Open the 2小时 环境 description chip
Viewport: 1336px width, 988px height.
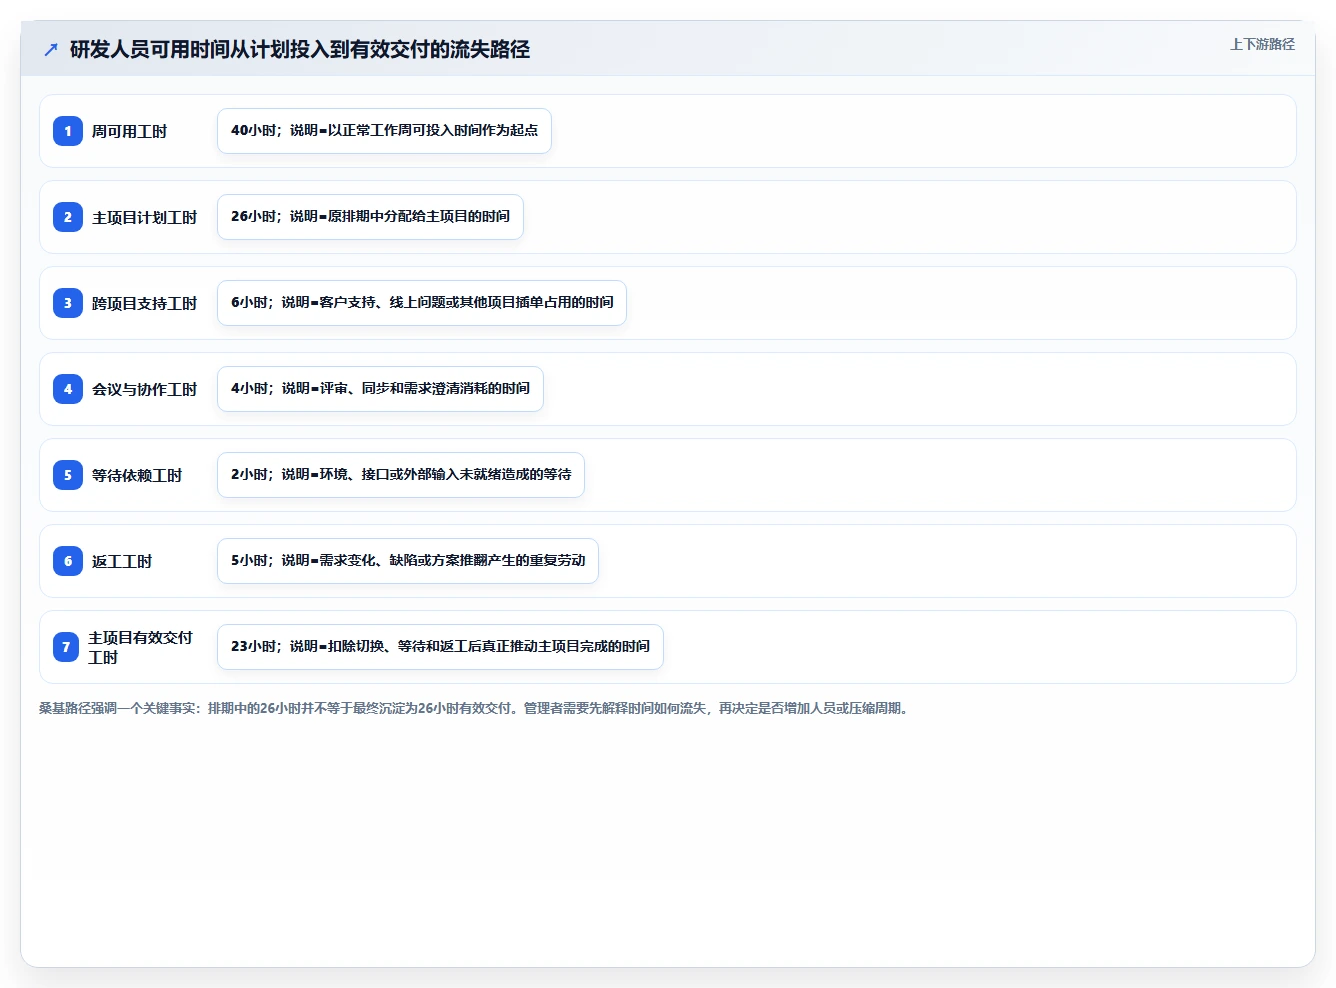click(x=401, y=475)
